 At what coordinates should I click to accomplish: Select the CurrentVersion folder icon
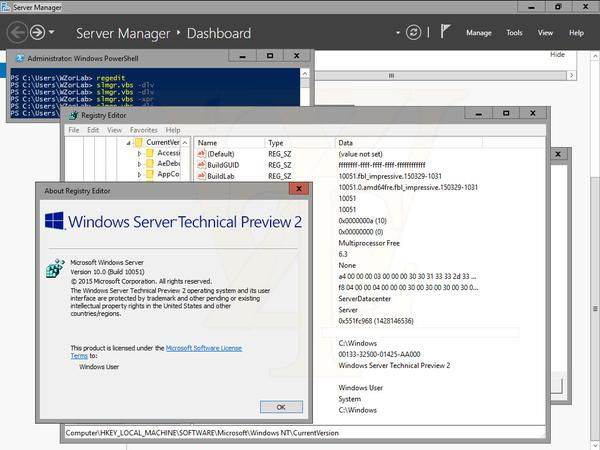pyautogui.click(x=139, y=143)
